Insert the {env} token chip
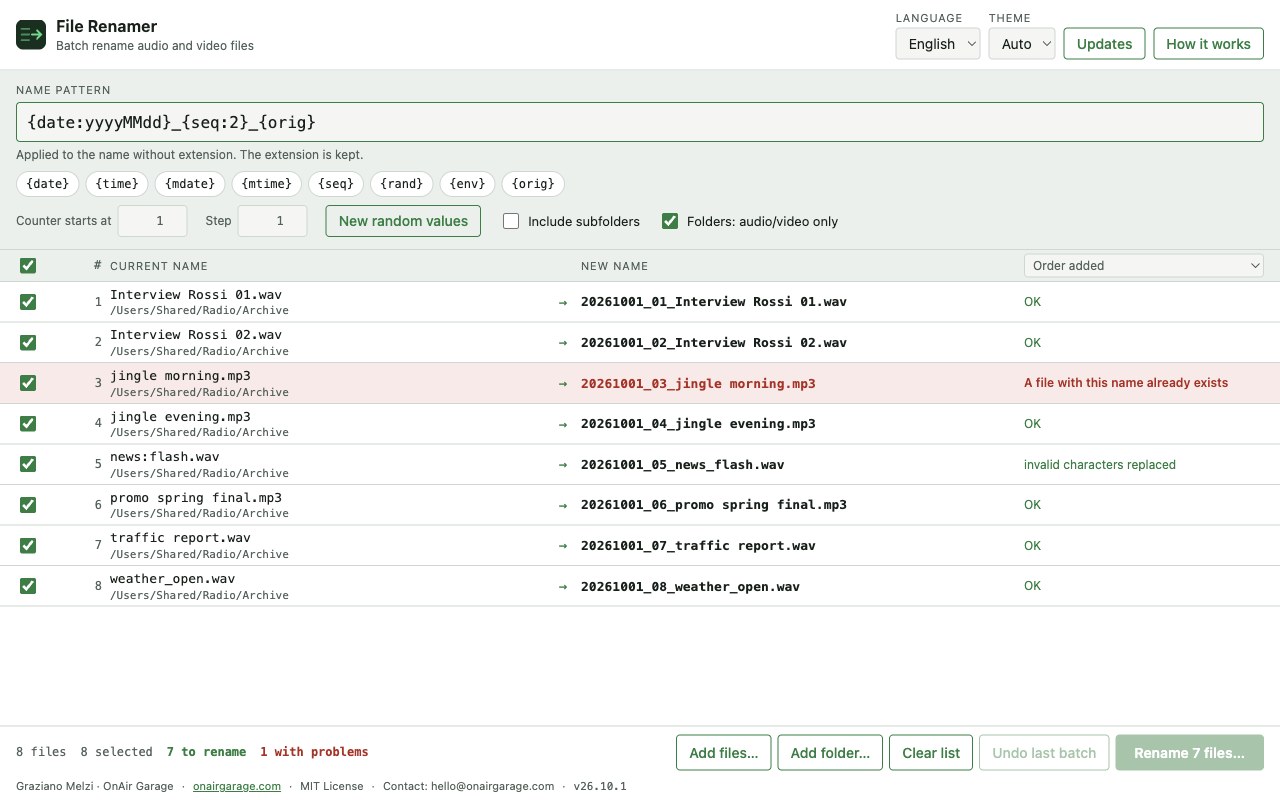 point(468,184)
